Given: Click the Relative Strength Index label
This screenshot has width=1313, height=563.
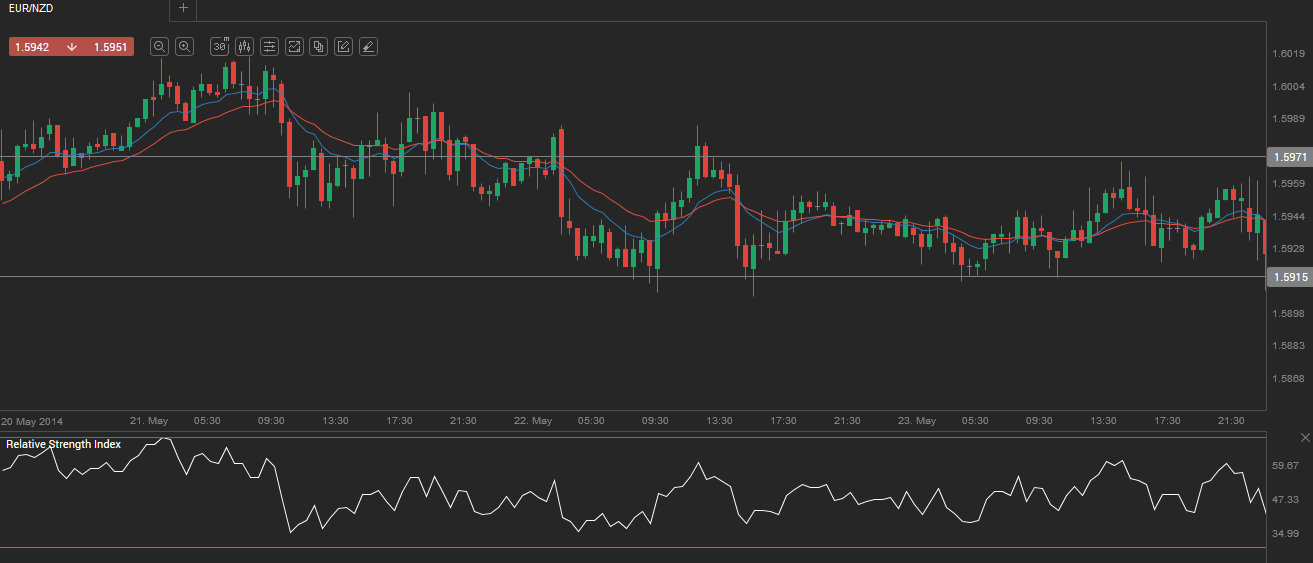Looking at the screenshot, I should (63, 444).
